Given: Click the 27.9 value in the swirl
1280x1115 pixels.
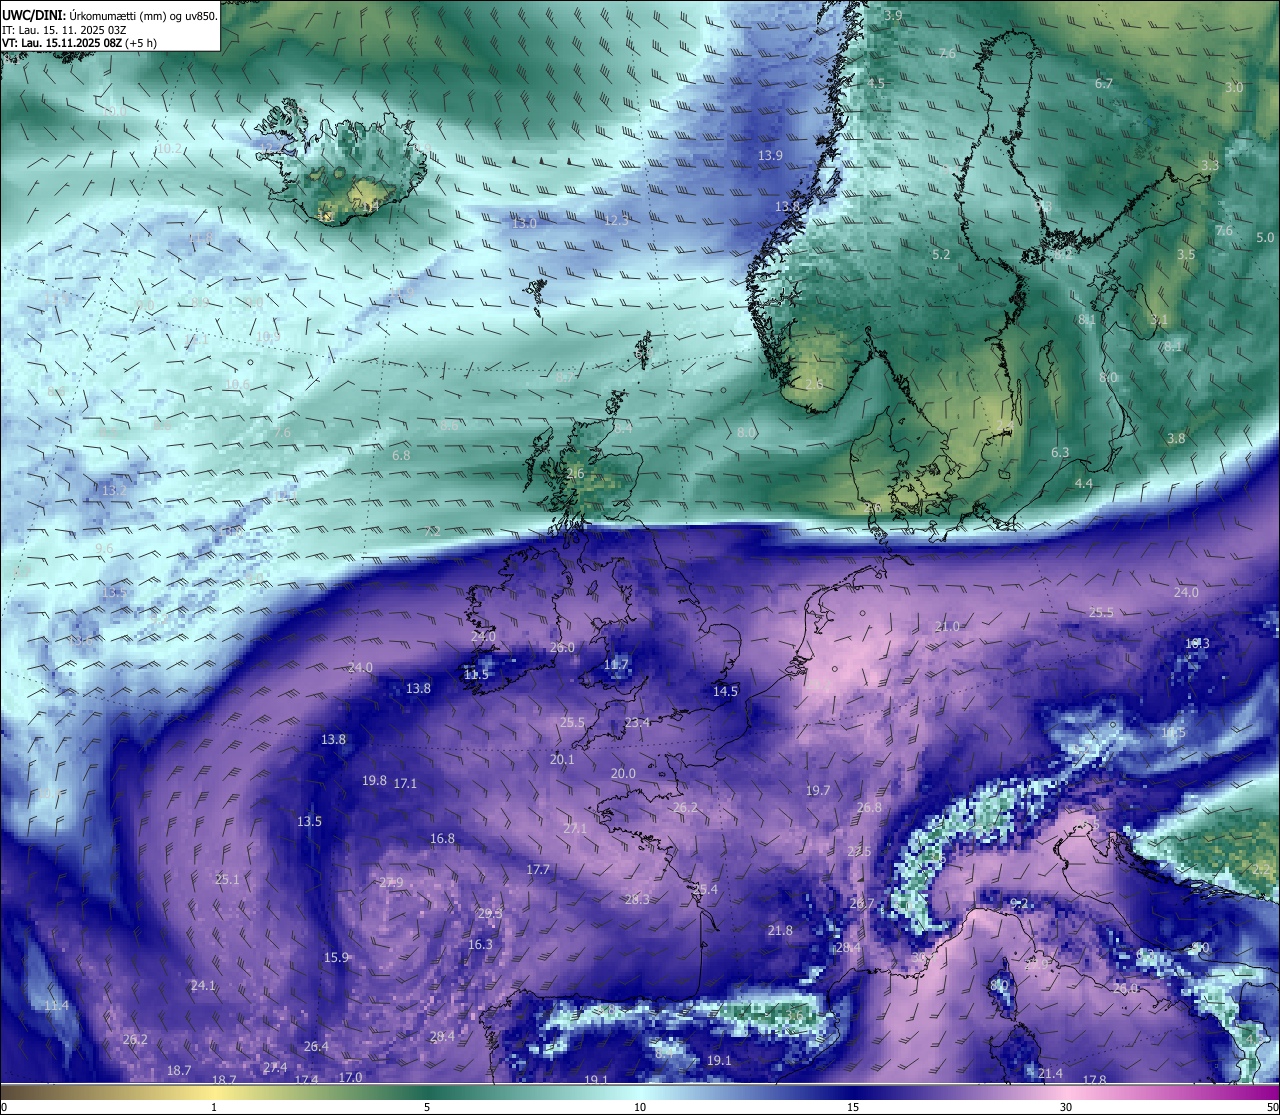Looking at the screenshot, I should click(391, 882).
